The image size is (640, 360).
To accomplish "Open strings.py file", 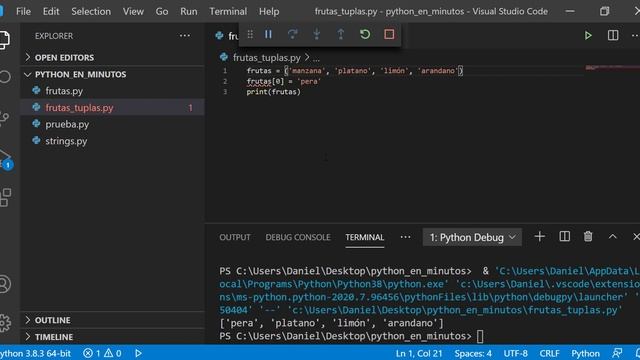I will click(x=112, y=141).
